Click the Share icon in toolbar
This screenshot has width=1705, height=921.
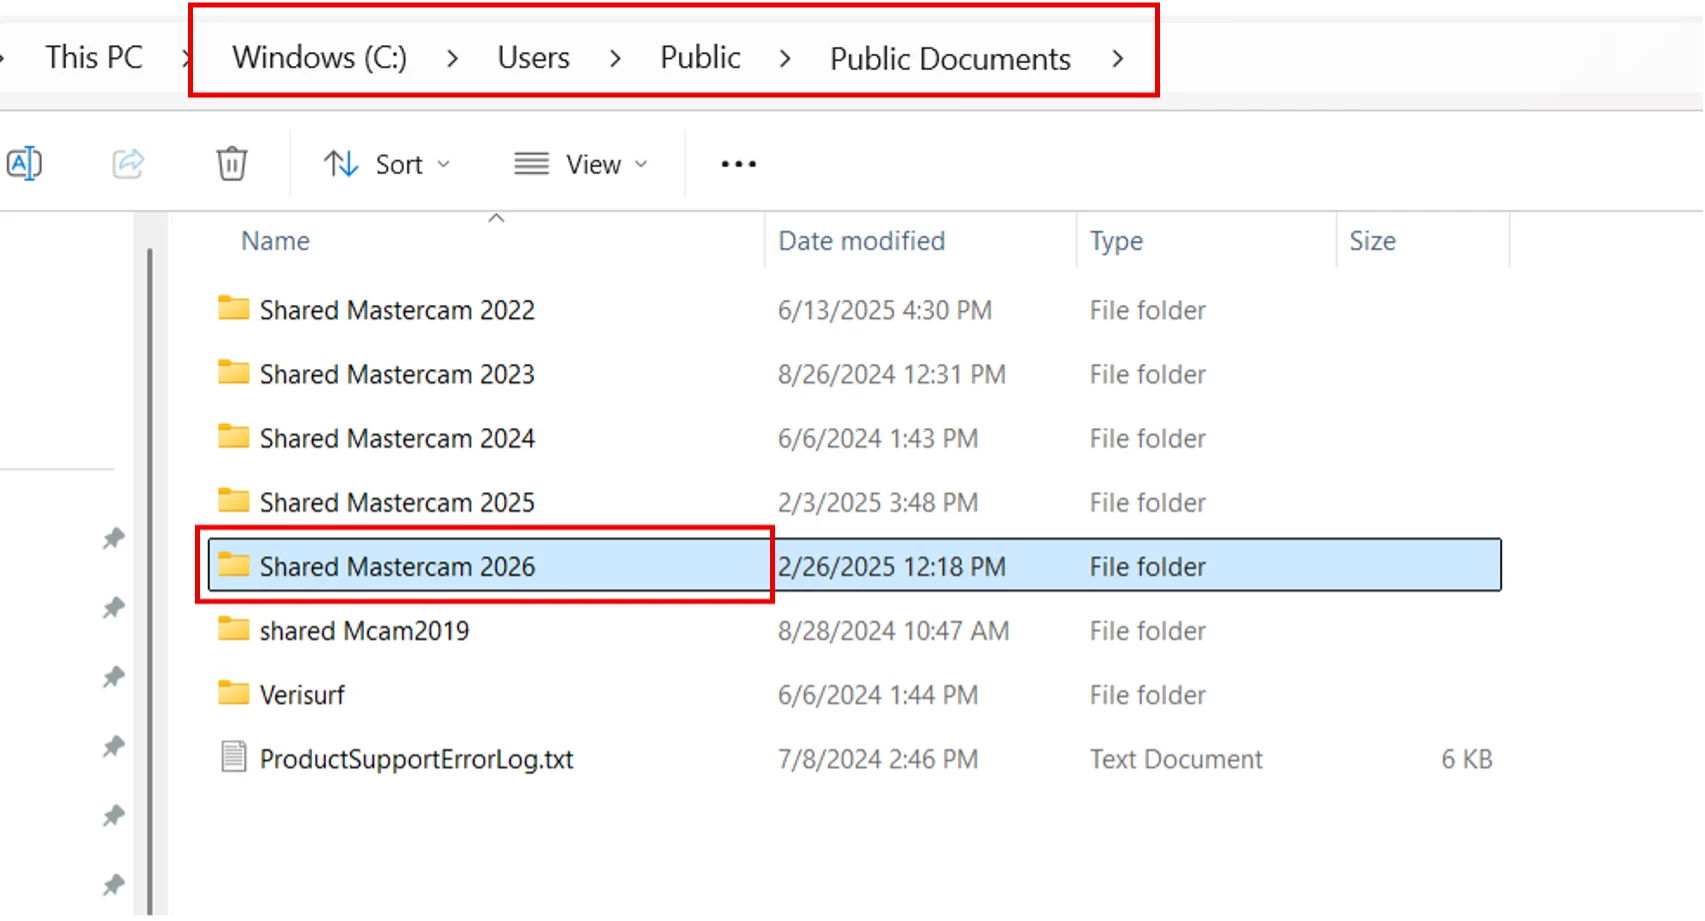click(128, 163)
